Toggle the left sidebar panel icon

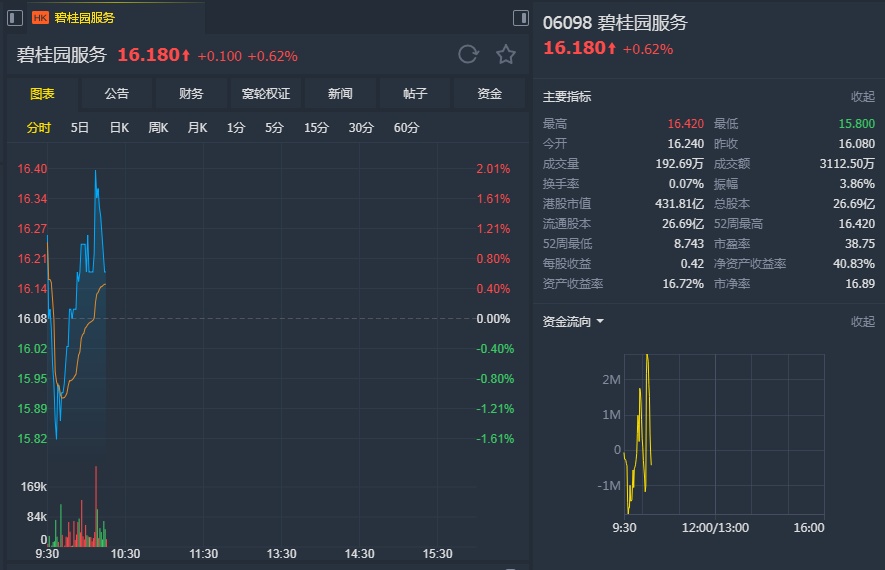tap(15, 18)
